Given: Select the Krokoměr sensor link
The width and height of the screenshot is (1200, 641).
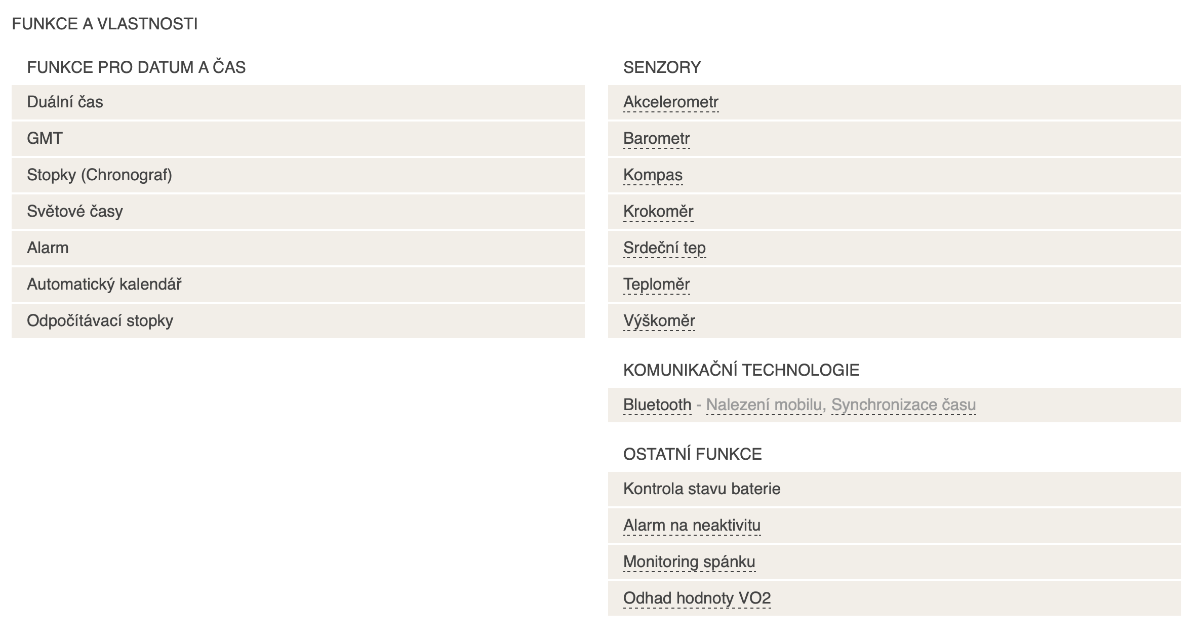Looking at the screenshot, I should (658, 211).
